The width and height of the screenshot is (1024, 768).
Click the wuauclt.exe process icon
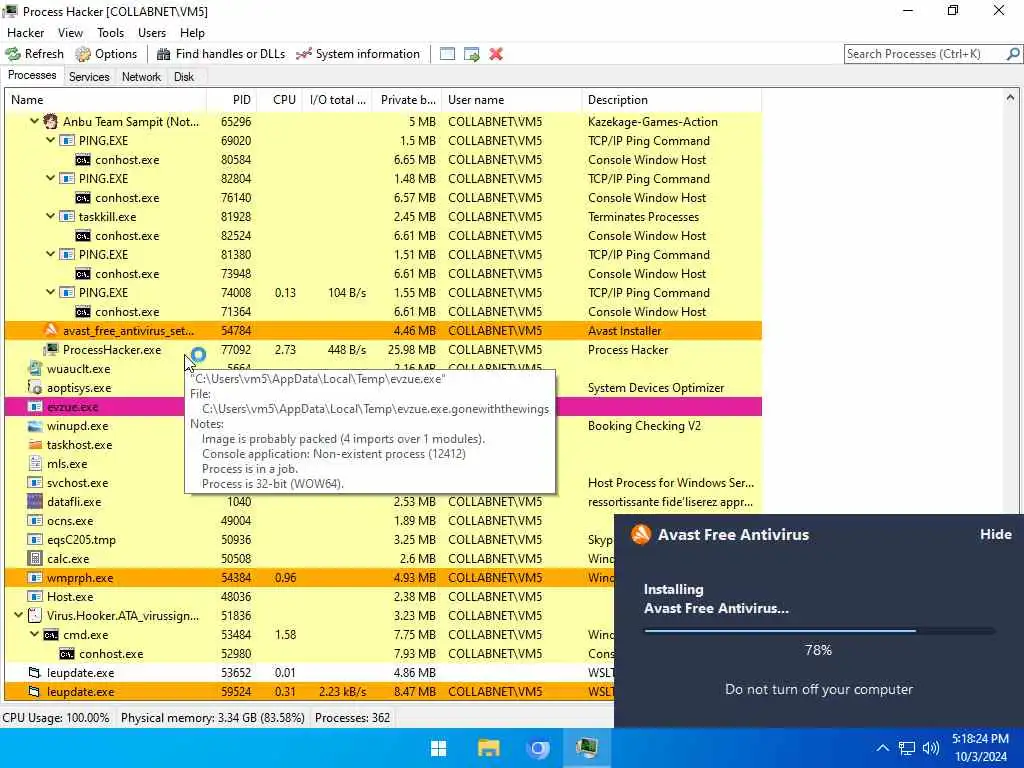[35, 368]
